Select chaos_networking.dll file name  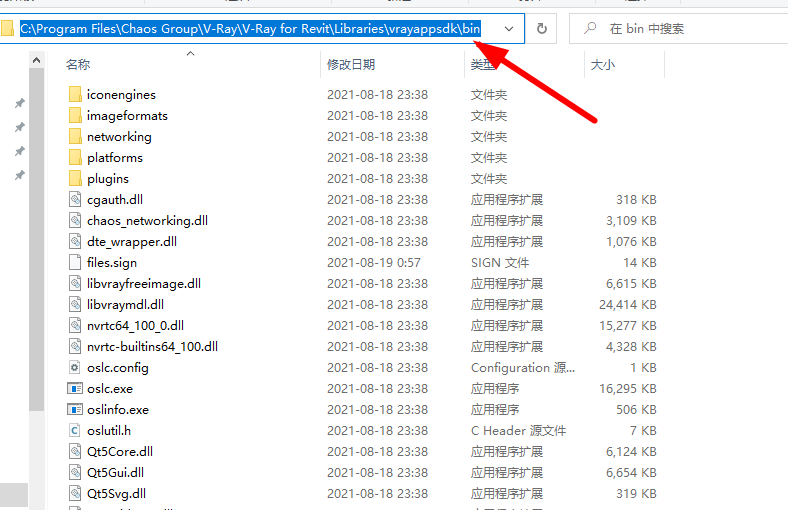tap(147, 221)
